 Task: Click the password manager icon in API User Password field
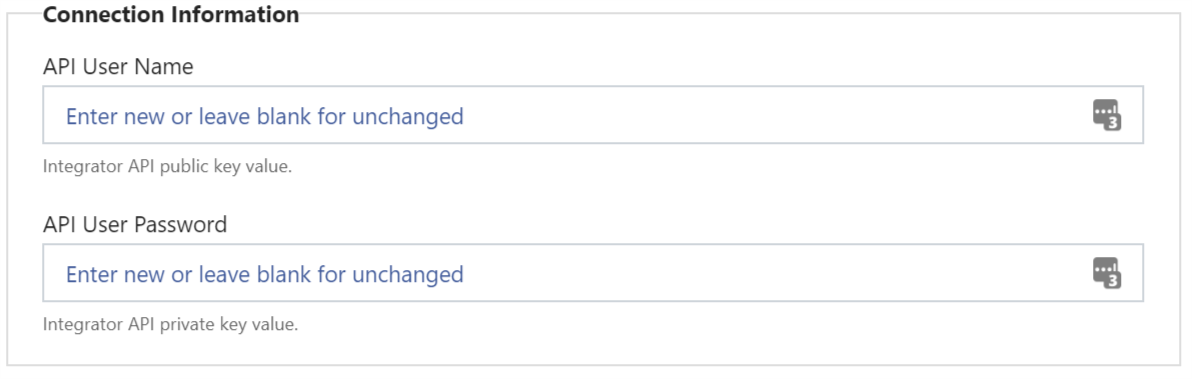1107,273
